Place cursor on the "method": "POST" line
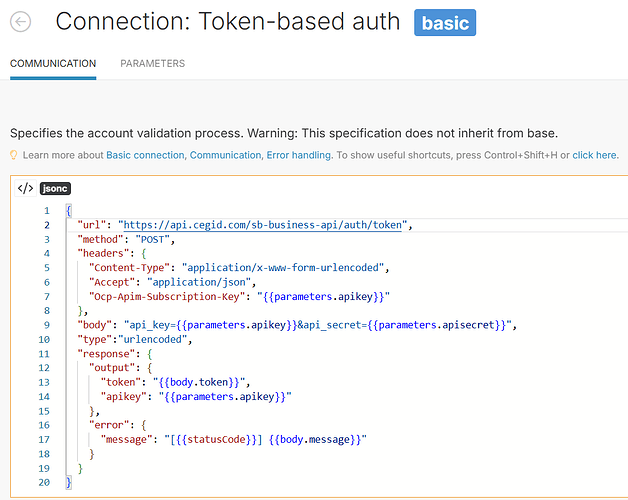The height and width of the screenshot is (500, 628). coord(126,240)
